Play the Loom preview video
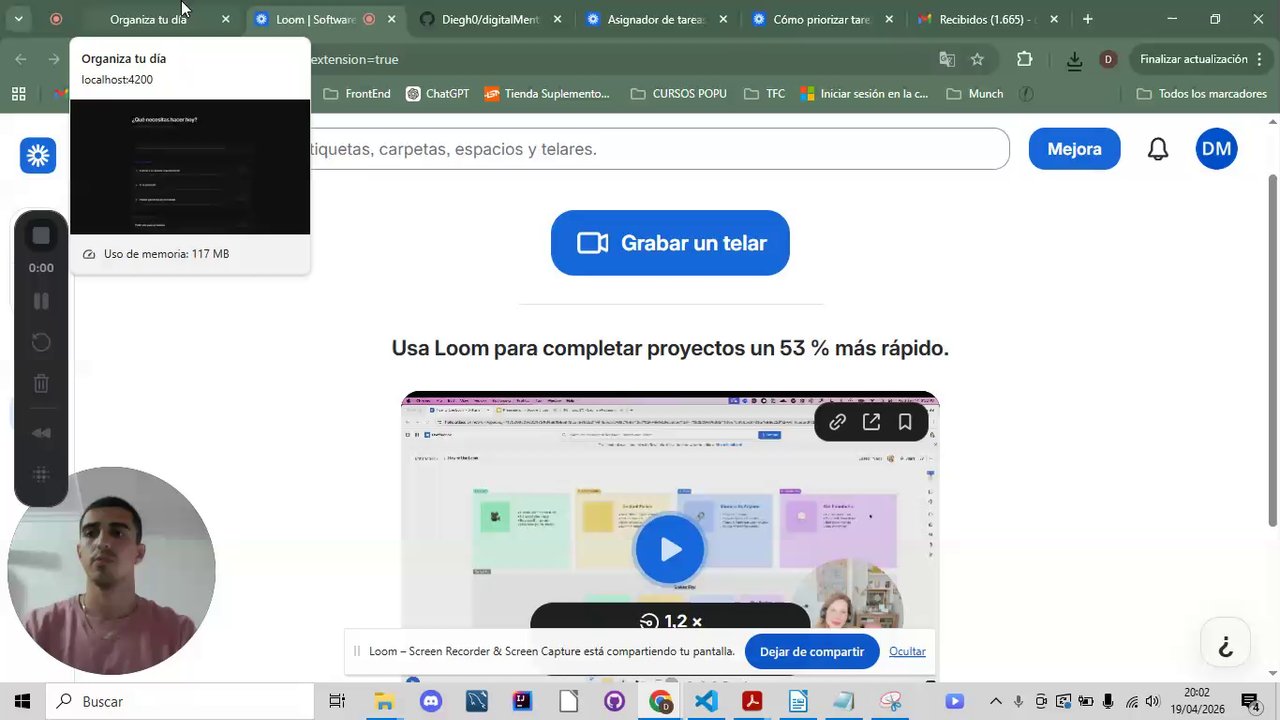1280x720 pixels. click(670, 549)
